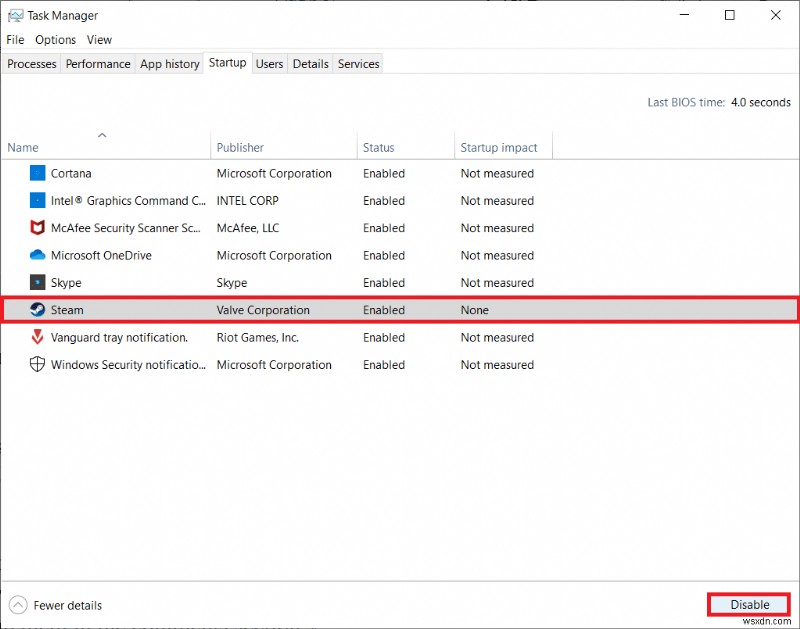800x629 pixels.
Task: Click the Riot Games, Inc. publisher cell
Action: tap(258, 337)
